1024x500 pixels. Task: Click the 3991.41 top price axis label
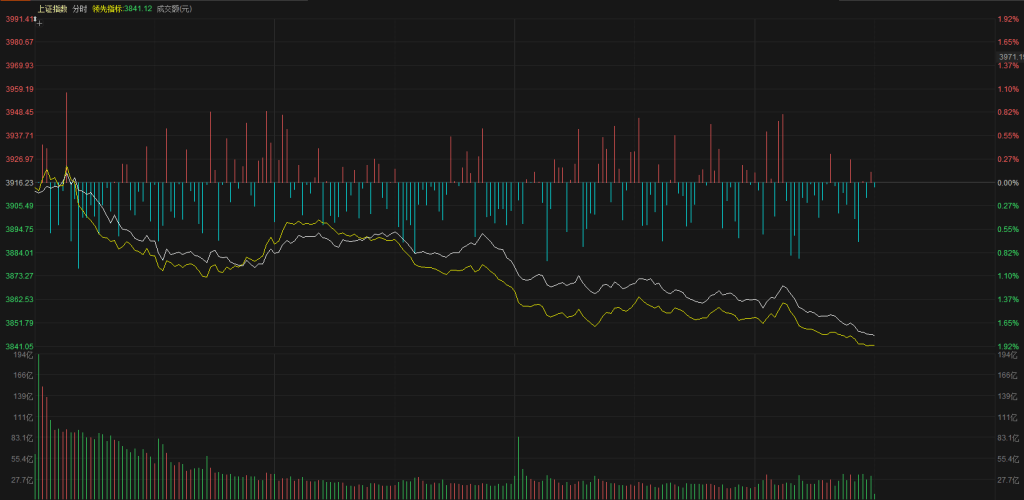tap(19, 19)
